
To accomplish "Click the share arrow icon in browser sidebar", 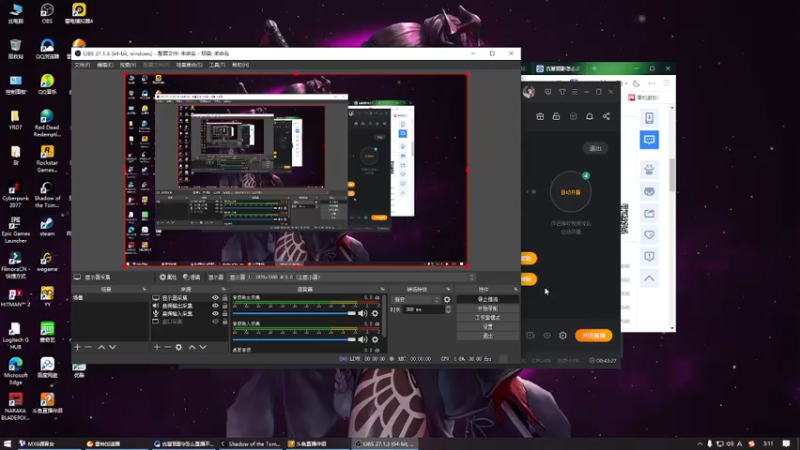I will point(649,213).
